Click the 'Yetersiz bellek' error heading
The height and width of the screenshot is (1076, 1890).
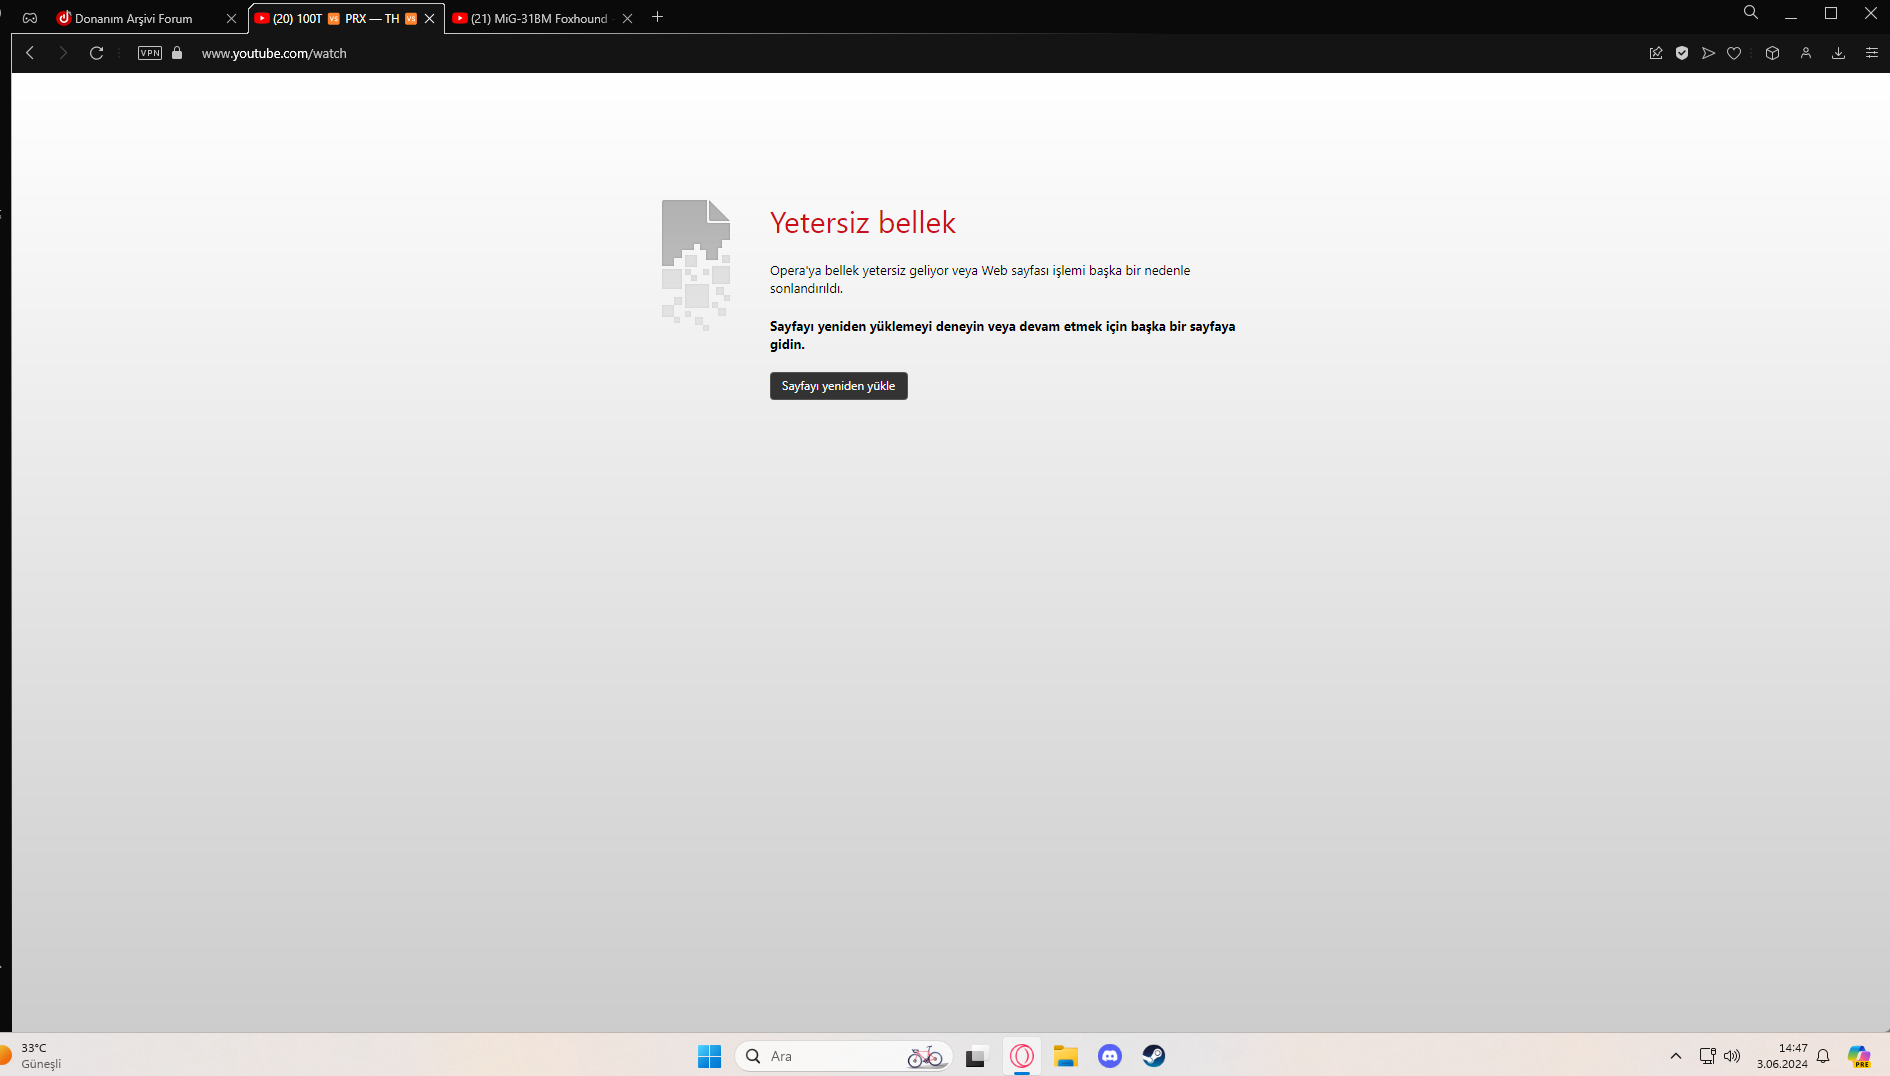pyautogui.click(x=862, y=223)
